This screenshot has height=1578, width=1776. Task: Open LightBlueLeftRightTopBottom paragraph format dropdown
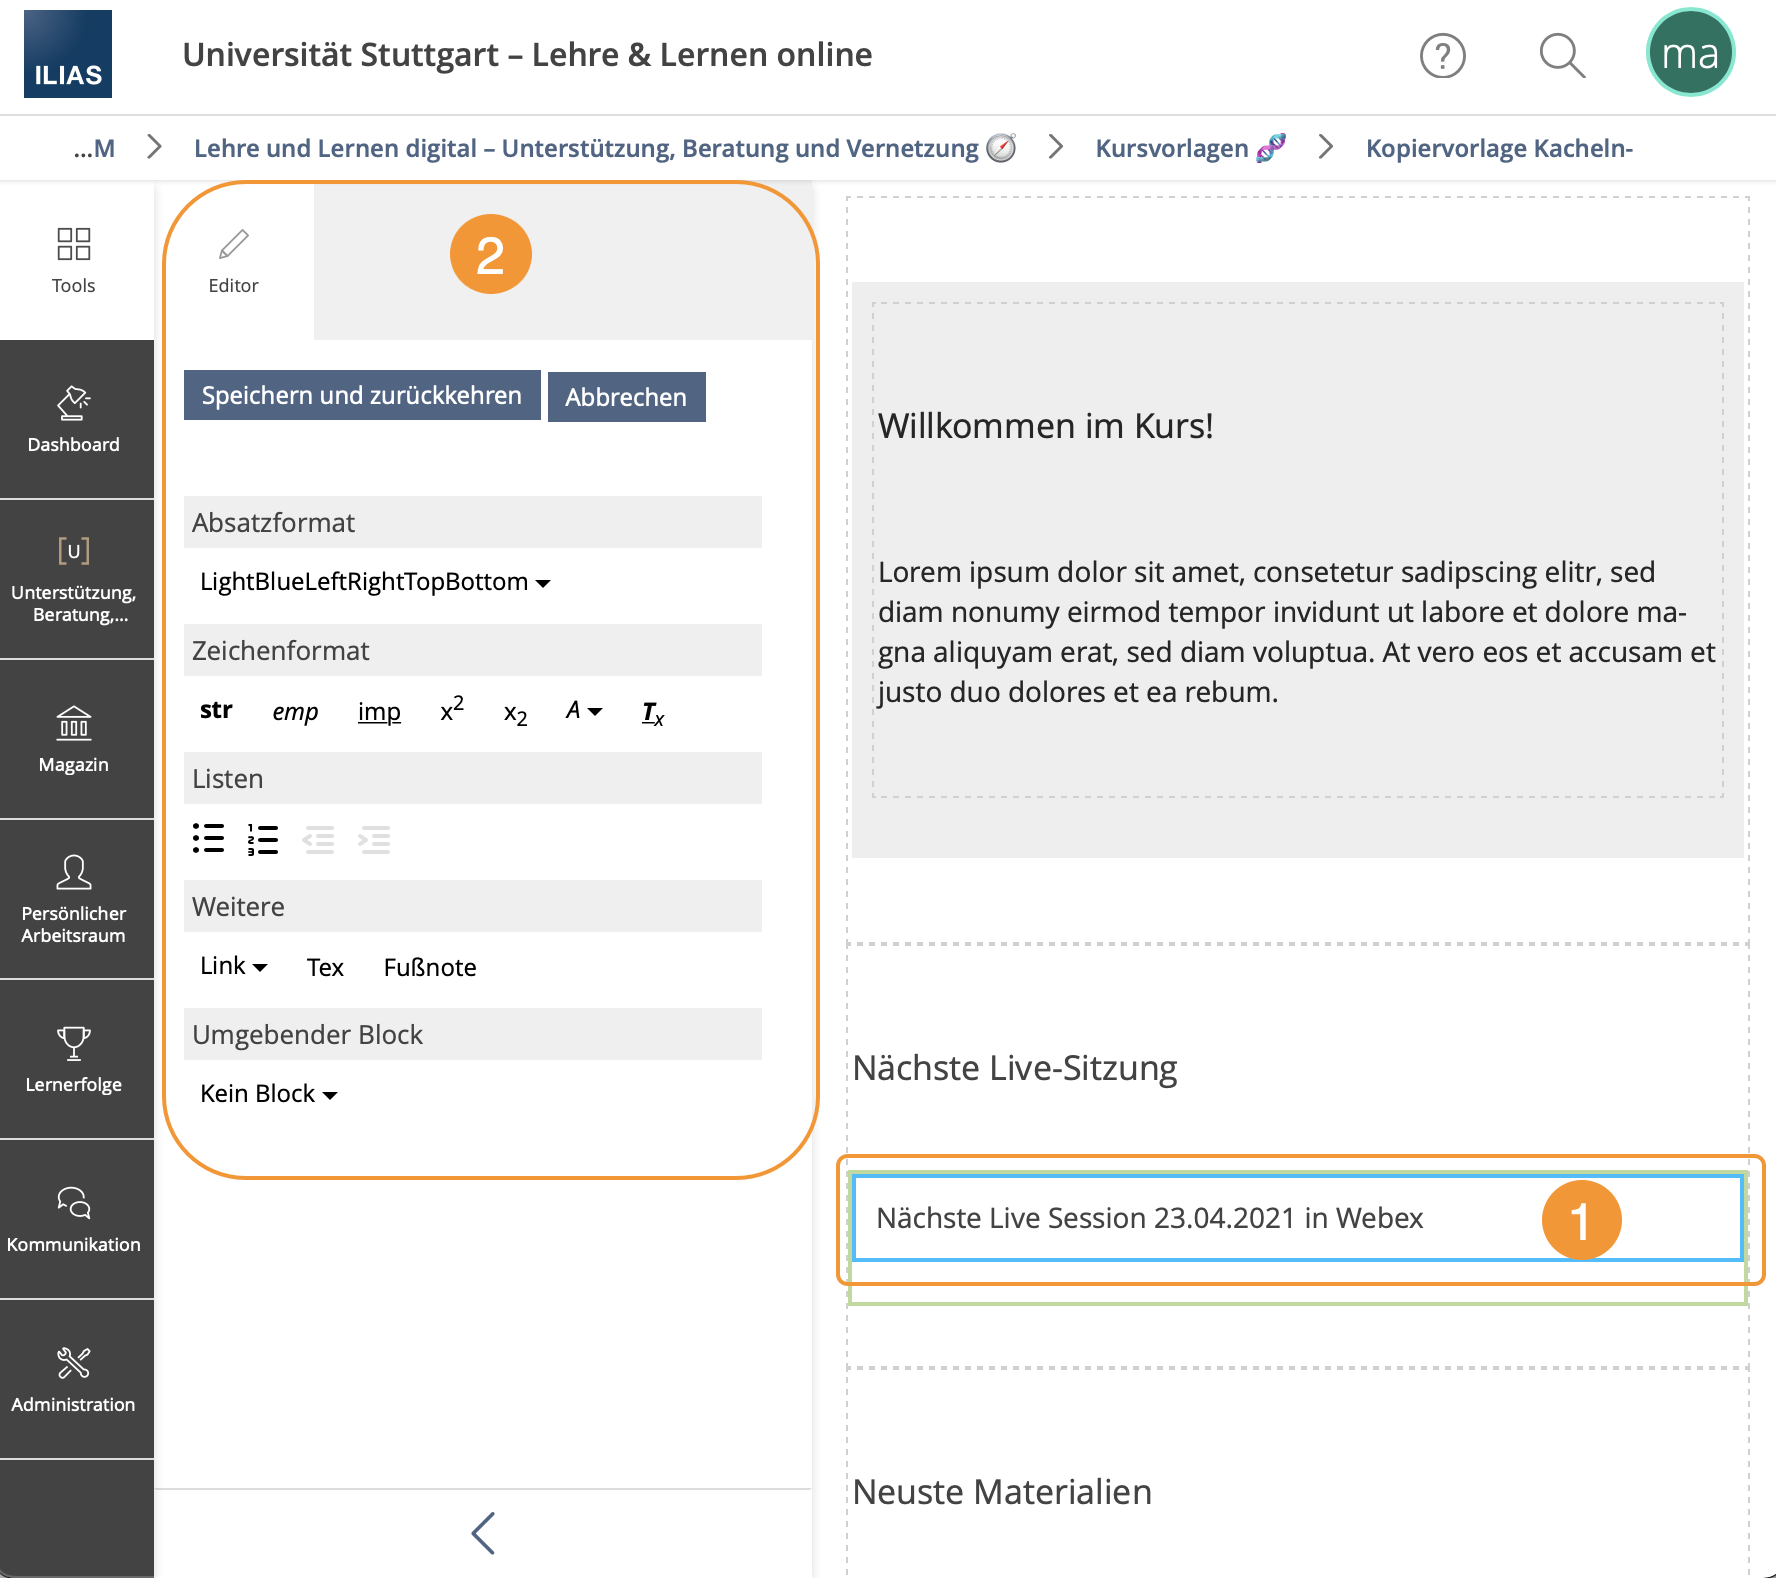[375, 582]
